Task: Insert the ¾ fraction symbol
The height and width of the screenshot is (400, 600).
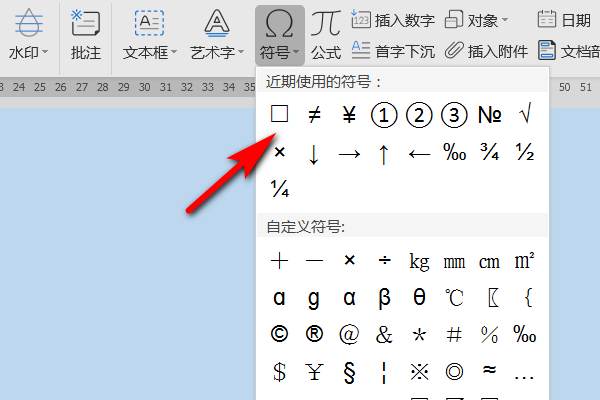Action: (x=489, y=152)
